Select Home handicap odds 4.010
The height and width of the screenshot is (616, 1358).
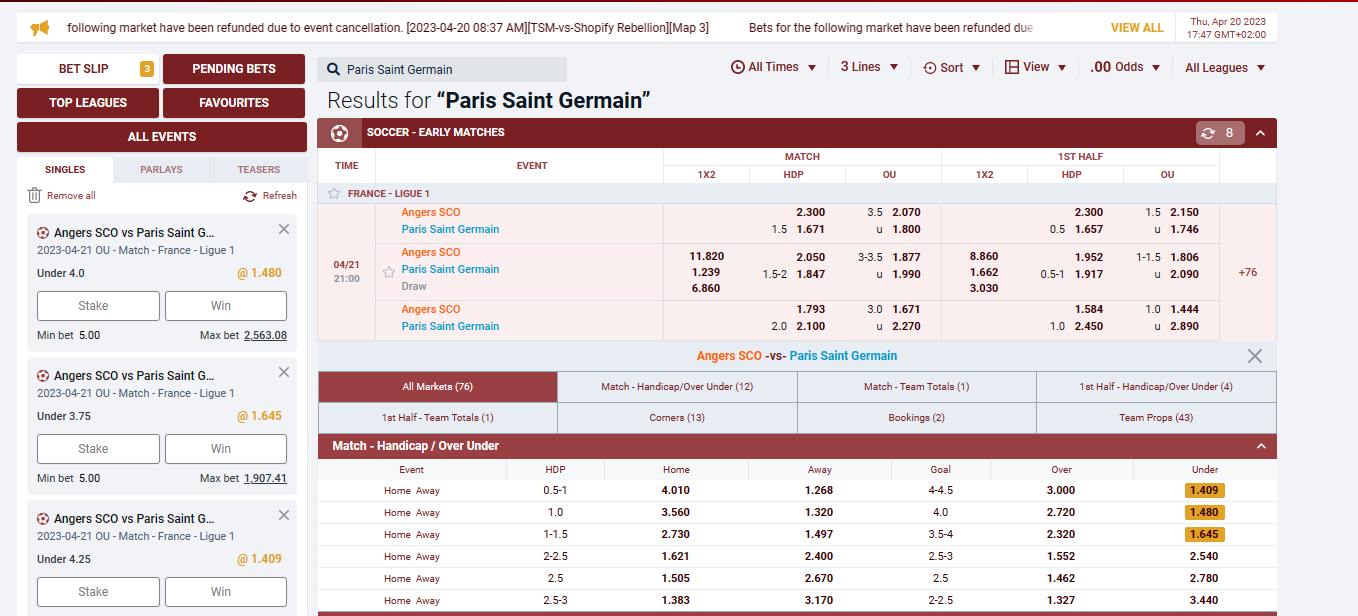[676, 490]
